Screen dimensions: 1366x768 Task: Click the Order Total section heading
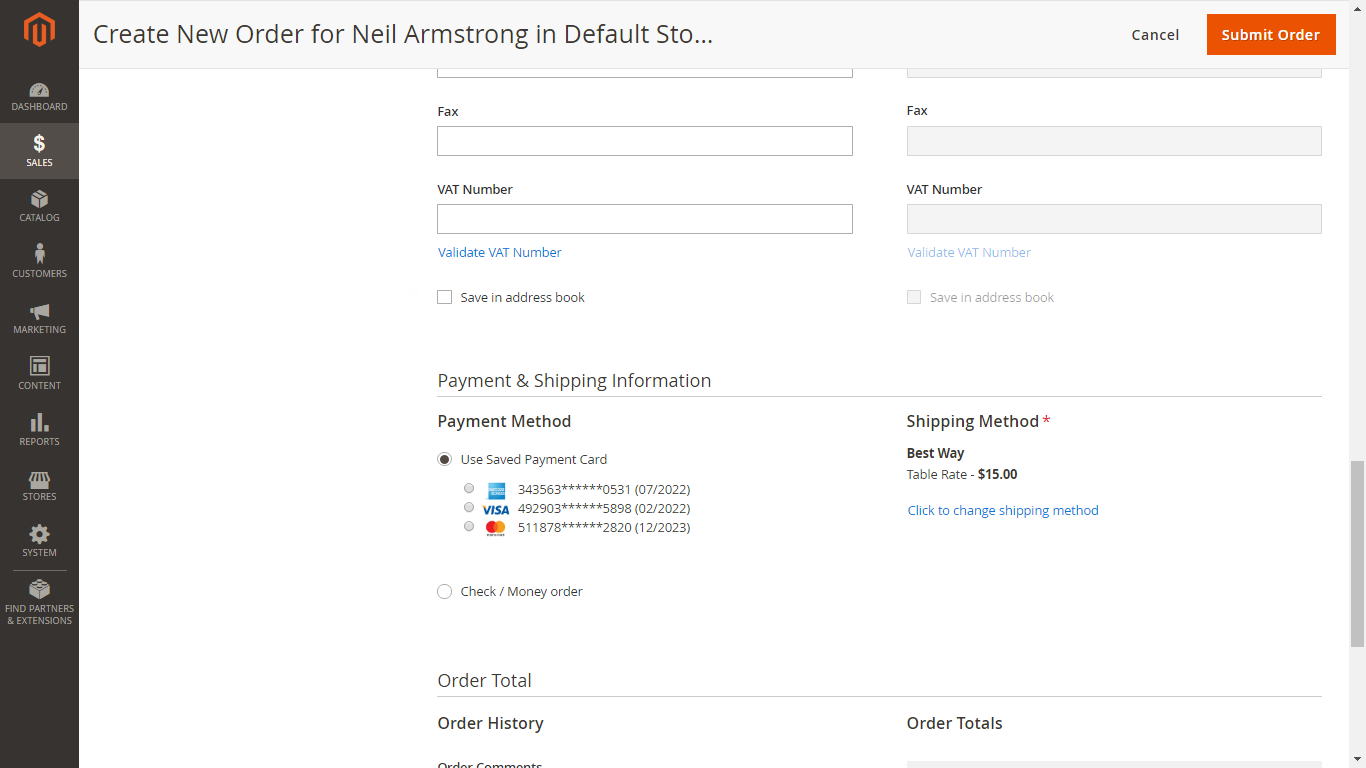click(x=484, y=681)
